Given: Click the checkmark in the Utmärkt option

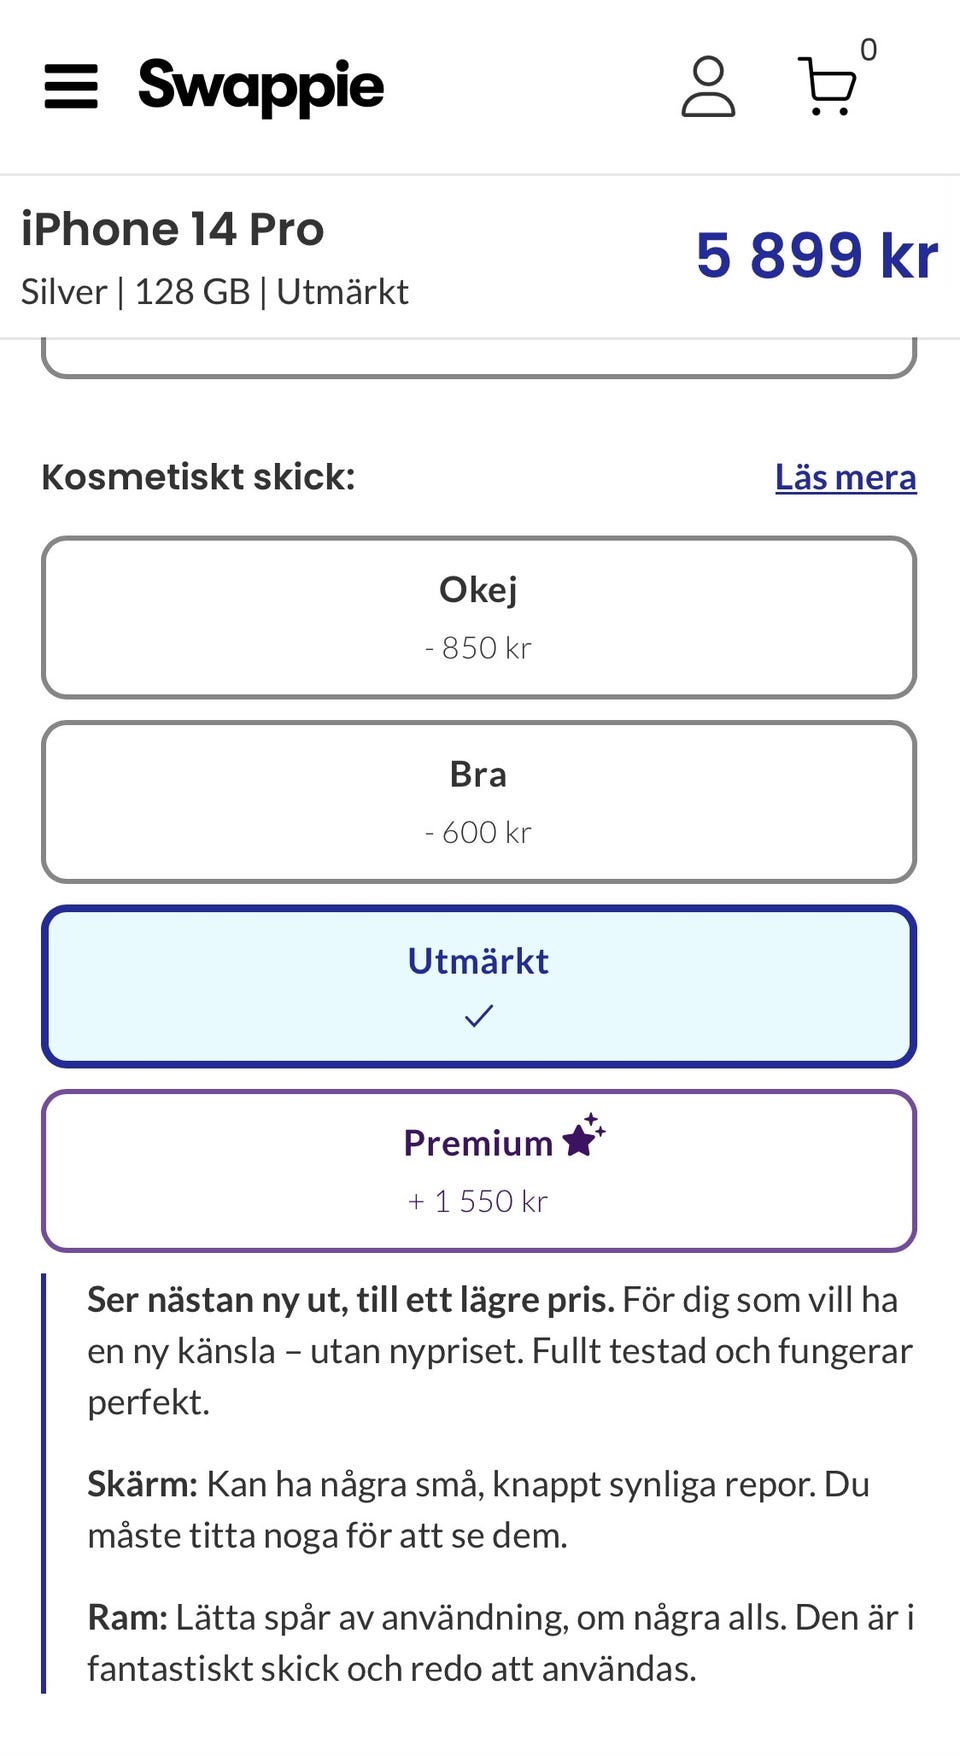Looking at the screenshot, I should pyautogui.click(x=479, y=1017).
